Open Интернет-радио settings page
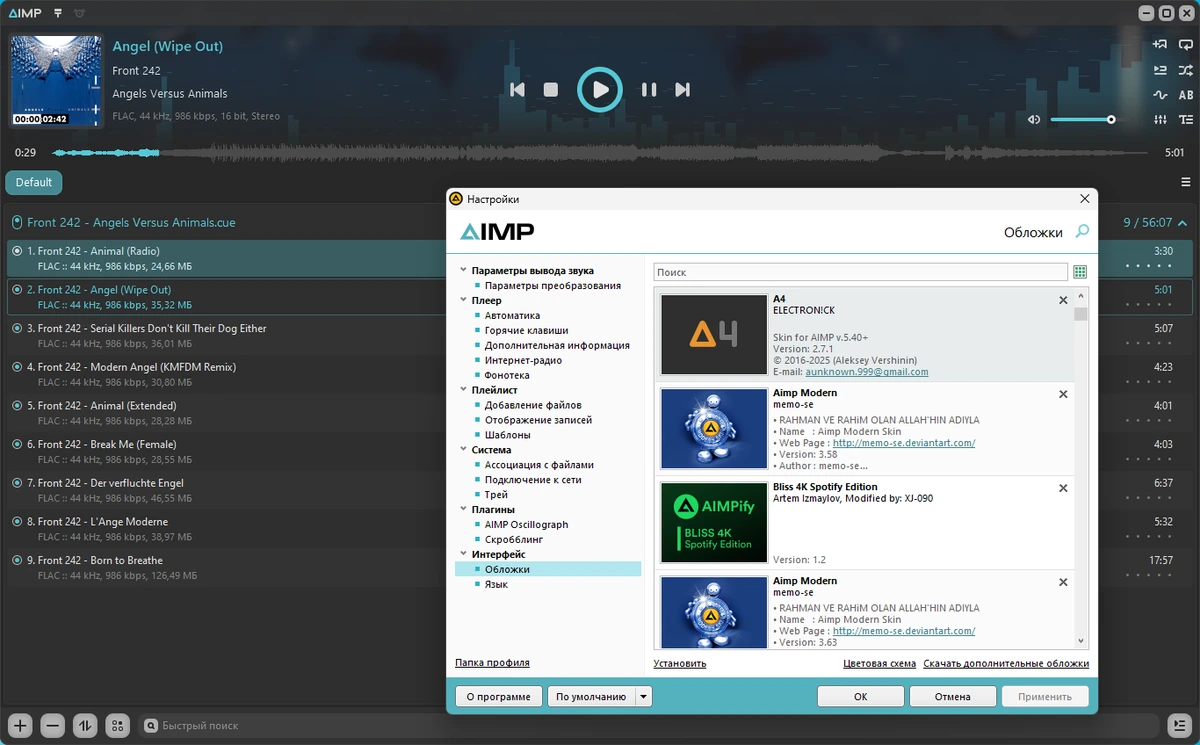This screenshot has height=745, width=1200. click(x=523, y=360)
